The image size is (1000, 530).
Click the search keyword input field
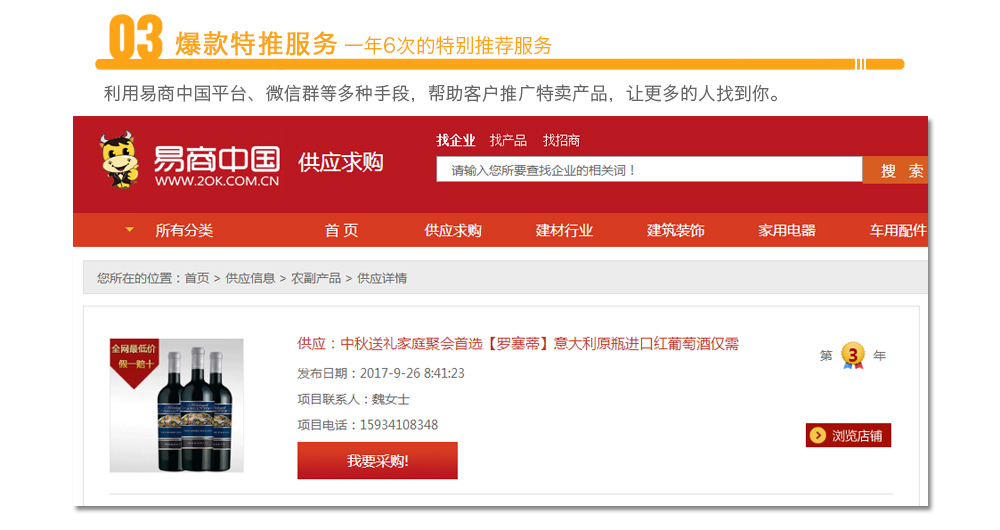[x=648, y=170]
